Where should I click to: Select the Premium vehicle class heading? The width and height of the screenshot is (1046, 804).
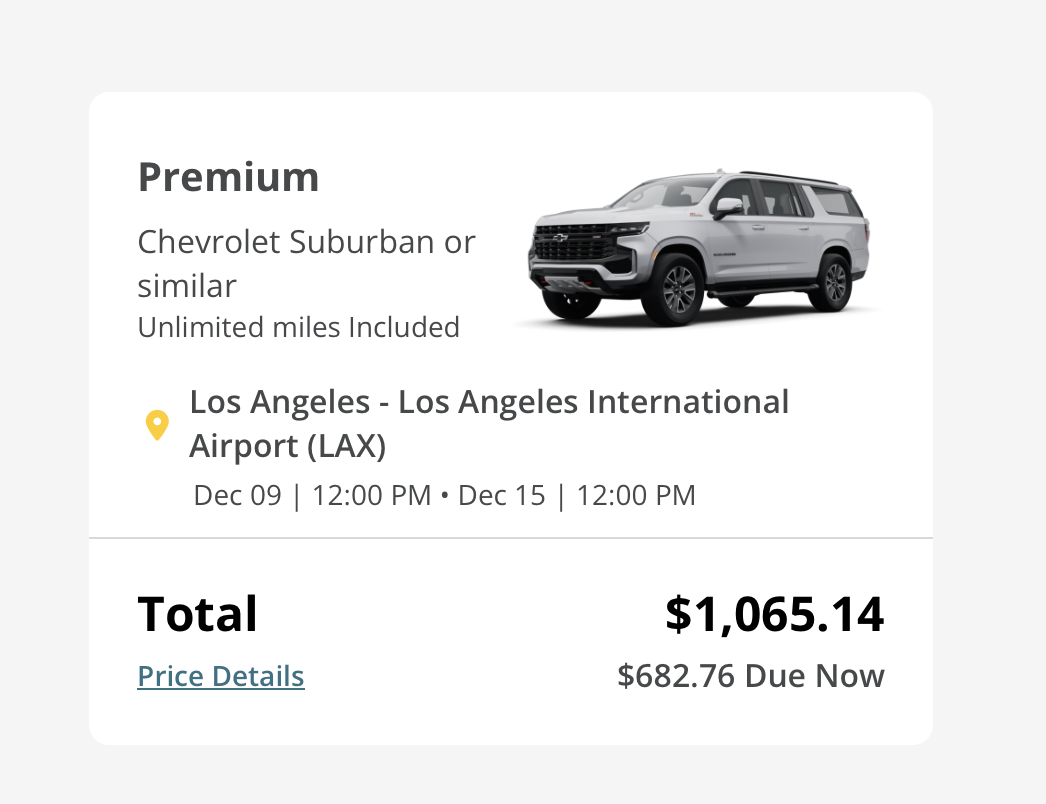click(228, 178)
